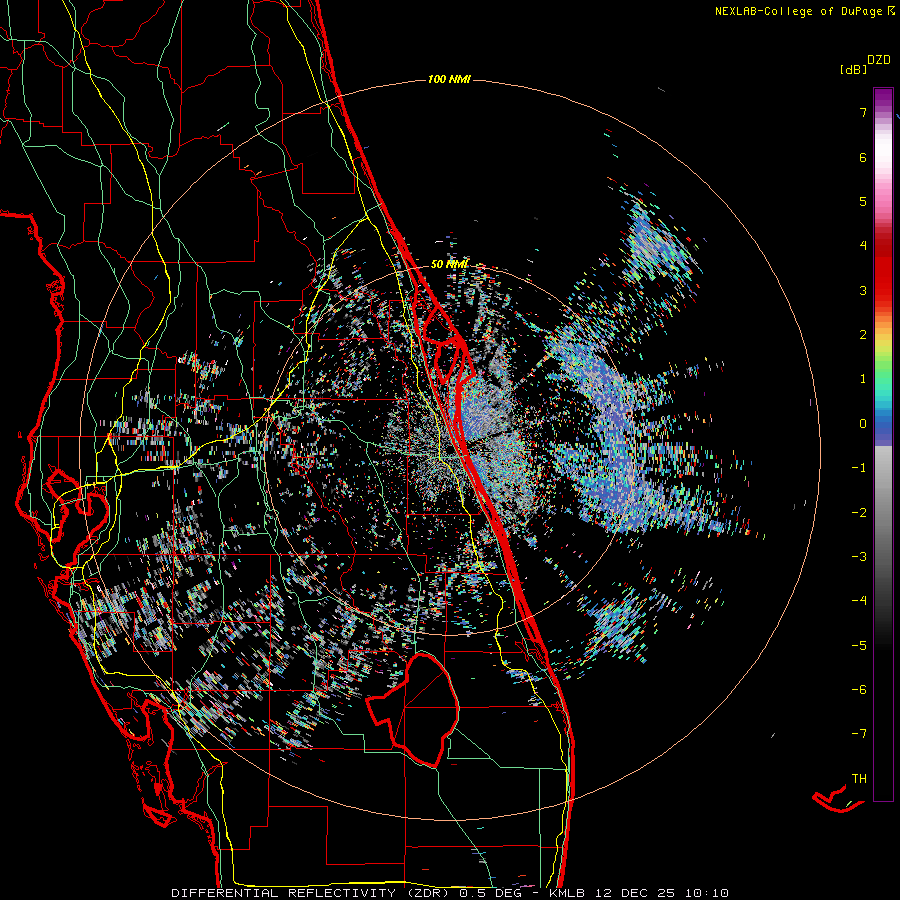Click the blue echo cluster northeast offshore
900x900 pixels.
click(660, 244)
